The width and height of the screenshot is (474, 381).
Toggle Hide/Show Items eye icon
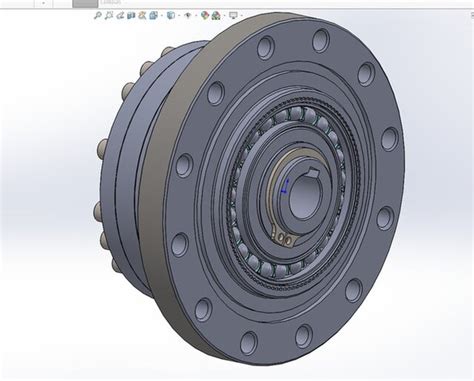pos(188,15)
